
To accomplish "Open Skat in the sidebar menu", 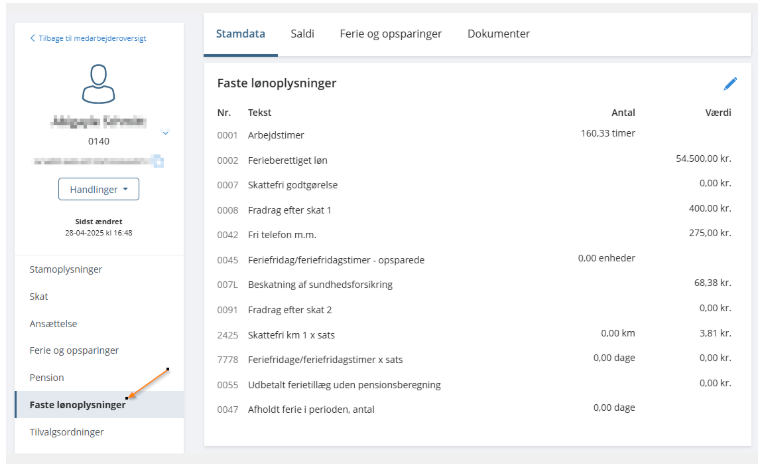I will pyautogui.click(x=39, y=296).
